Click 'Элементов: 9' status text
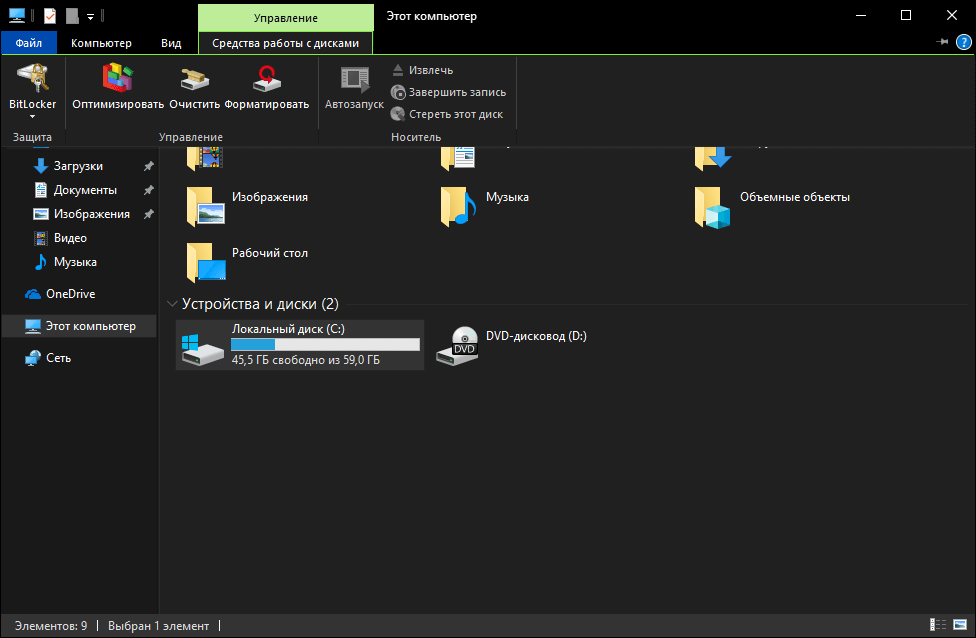 point(51,626)
